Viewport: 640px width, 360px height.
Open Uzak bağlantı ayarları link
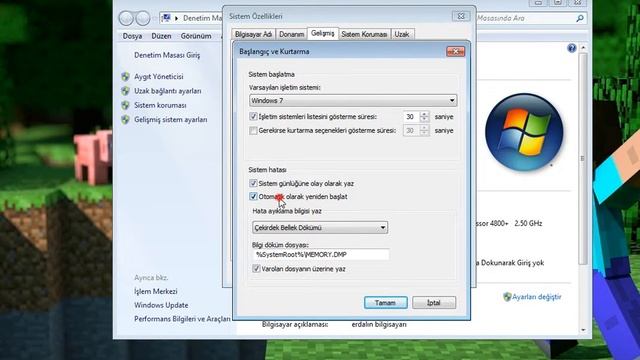pos(168,91)
